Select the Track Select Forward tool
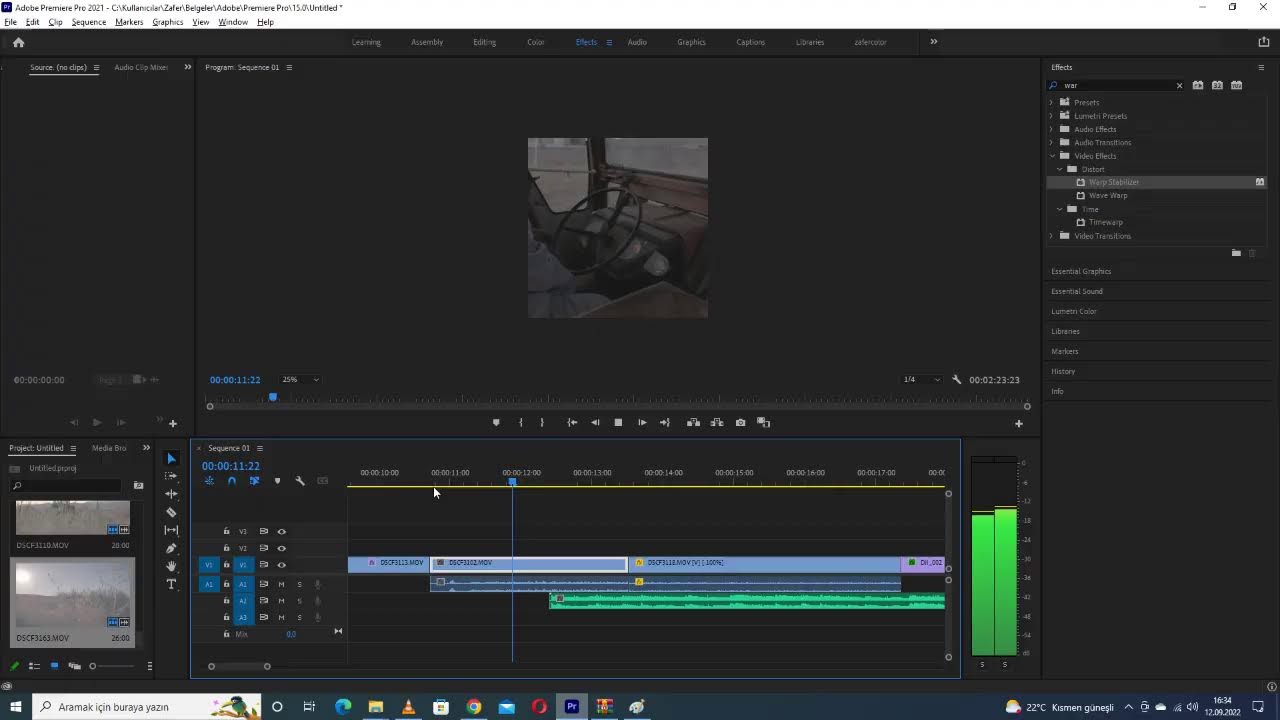This screenshot has width=1280, height=720. pyautogui.click(x=171, y=476)
